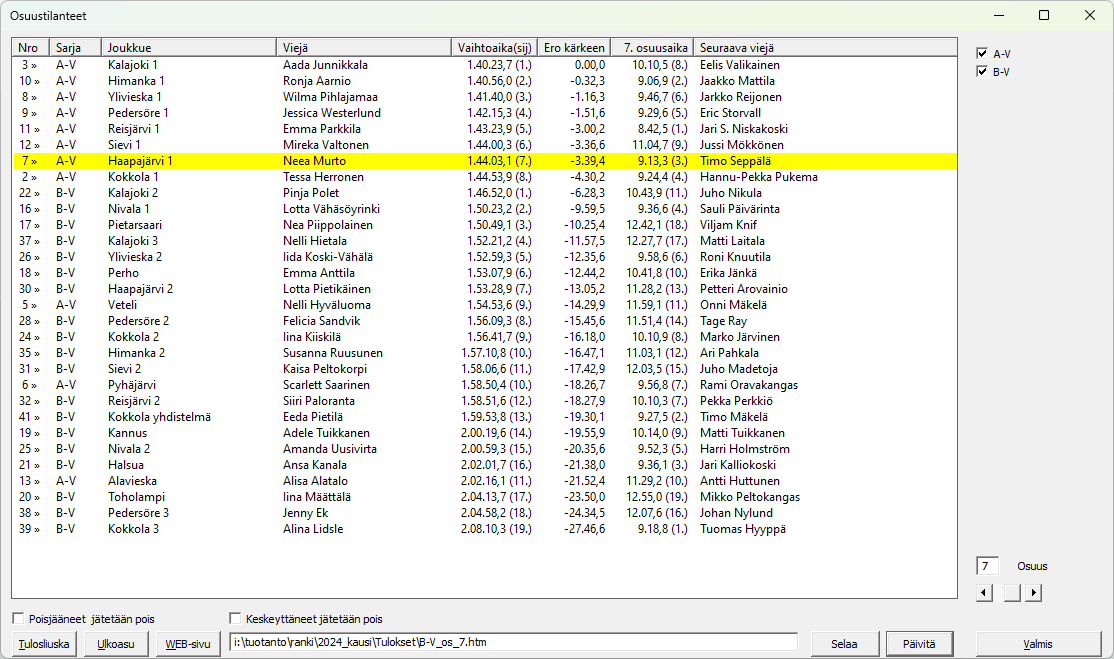Click the Selaa browse button
The width and height of the screenshot is (1114, 659).
(x=843, y=644)
